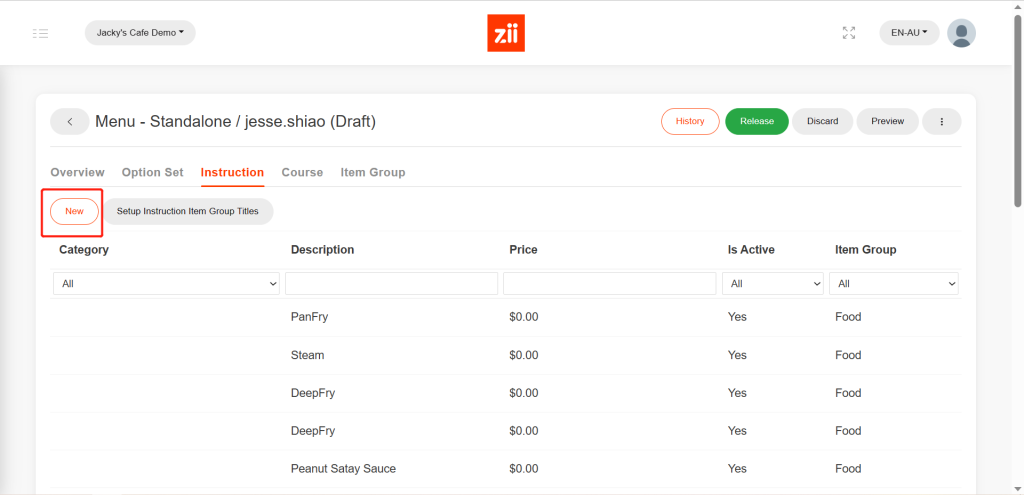Open the three-dot more options menu
This screenshot has width=1024, height=495.
(941, 121)
